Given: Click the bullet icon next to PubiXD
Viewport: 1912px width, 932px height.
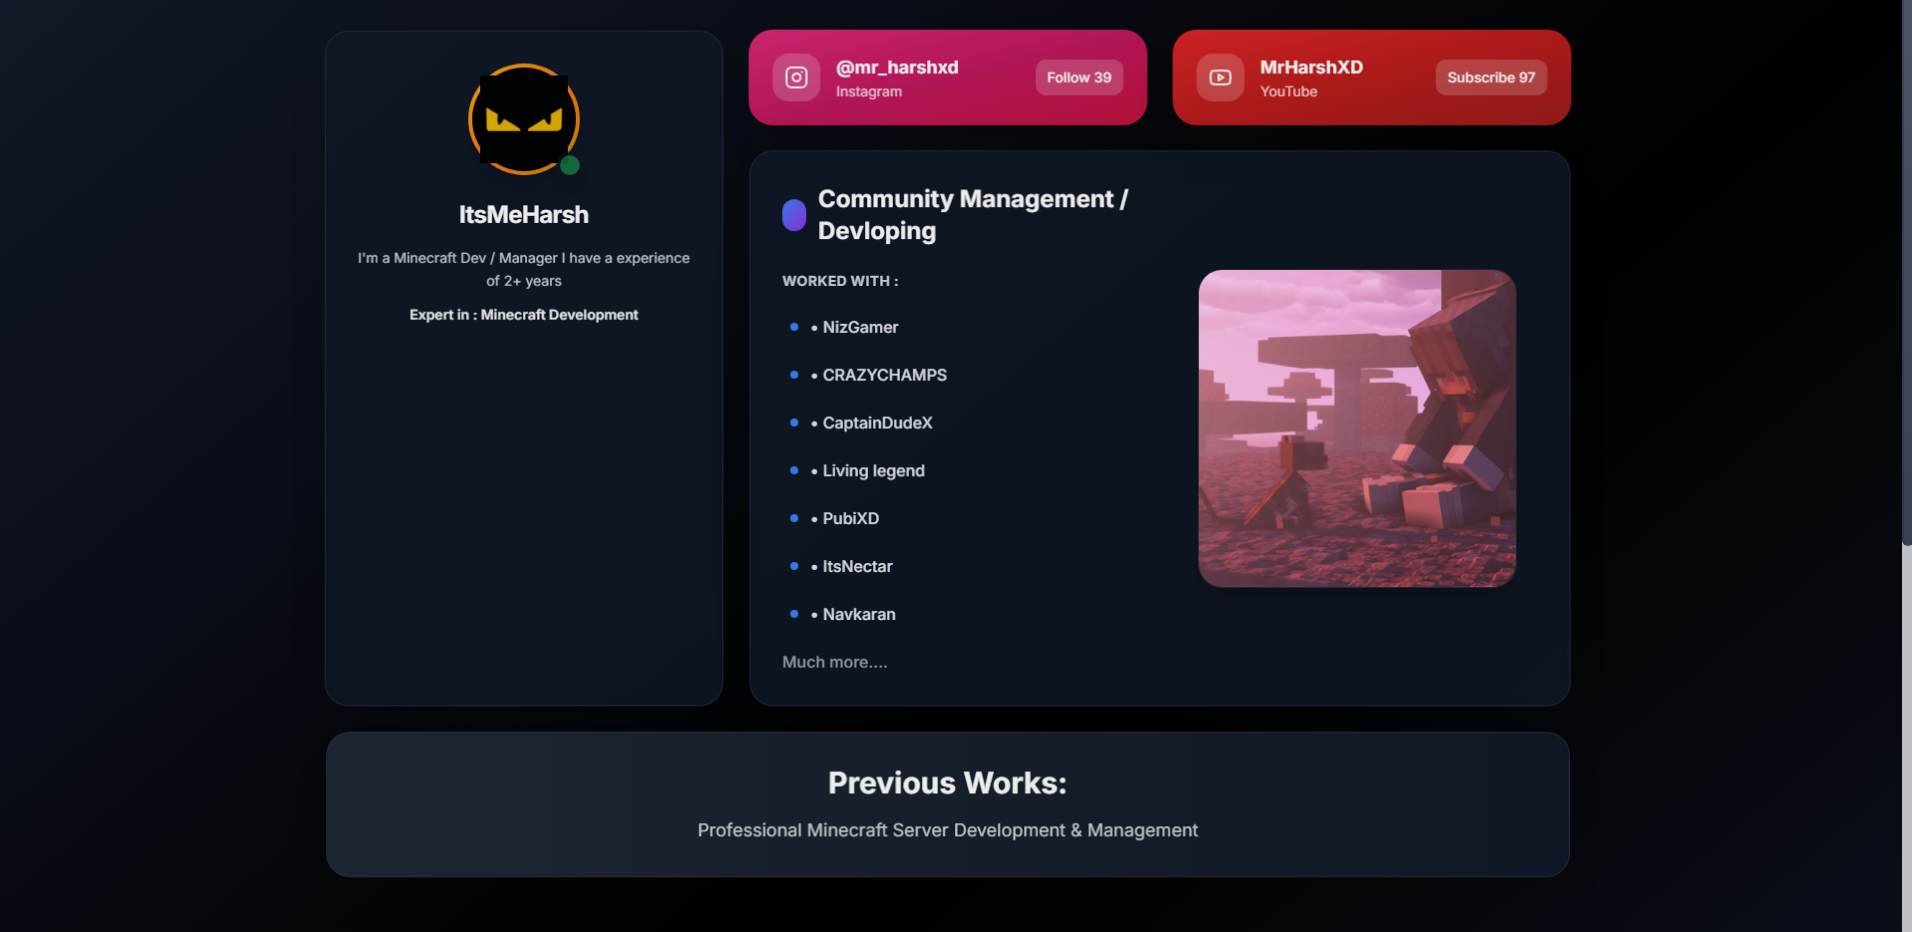Looking at the screenshot, I should click(794, 519).
